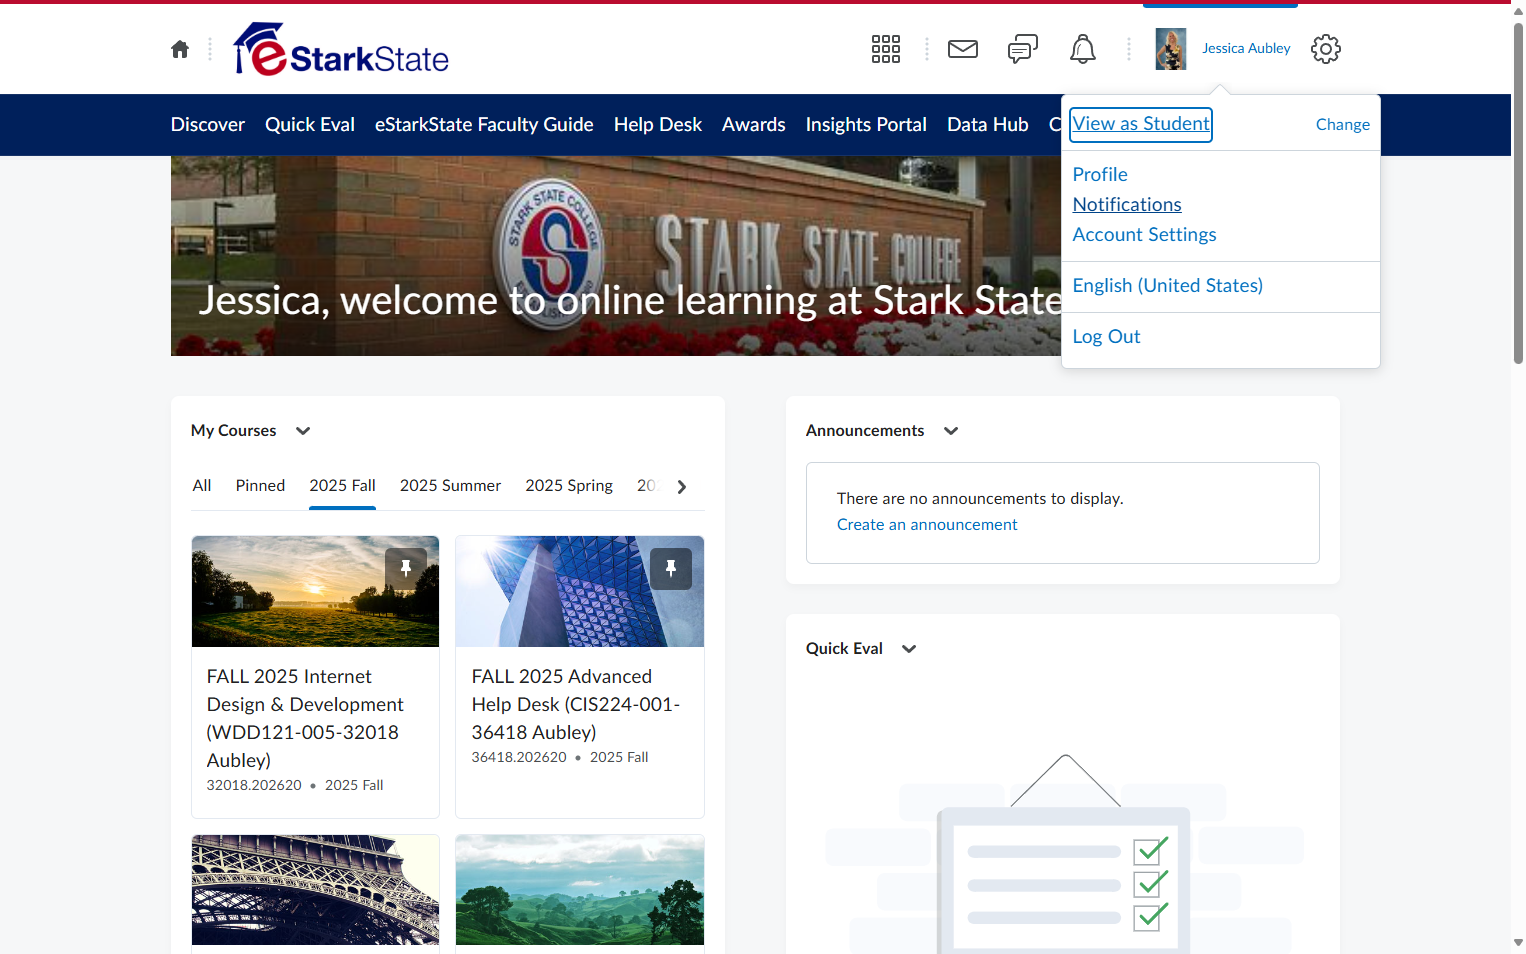Click Create an announcement link

(x=927, y=525)
